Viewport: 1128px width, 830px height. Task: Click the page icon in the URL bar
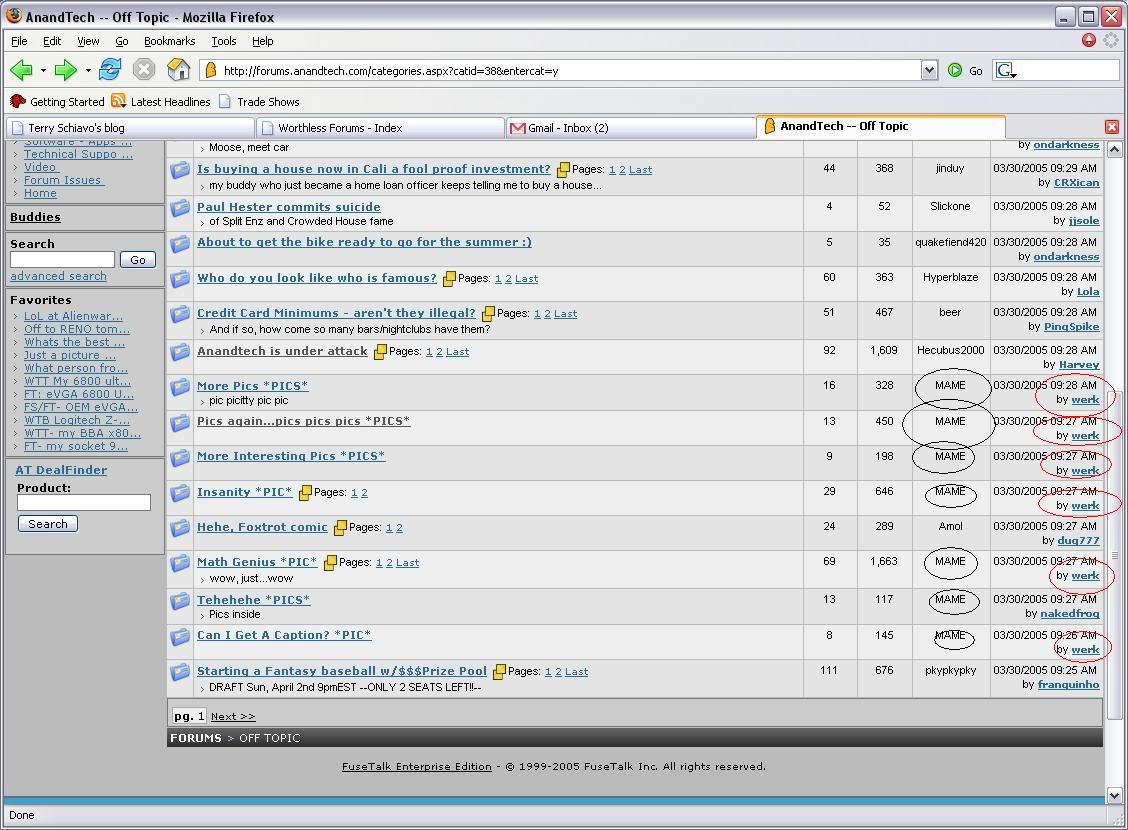(211, 70)
